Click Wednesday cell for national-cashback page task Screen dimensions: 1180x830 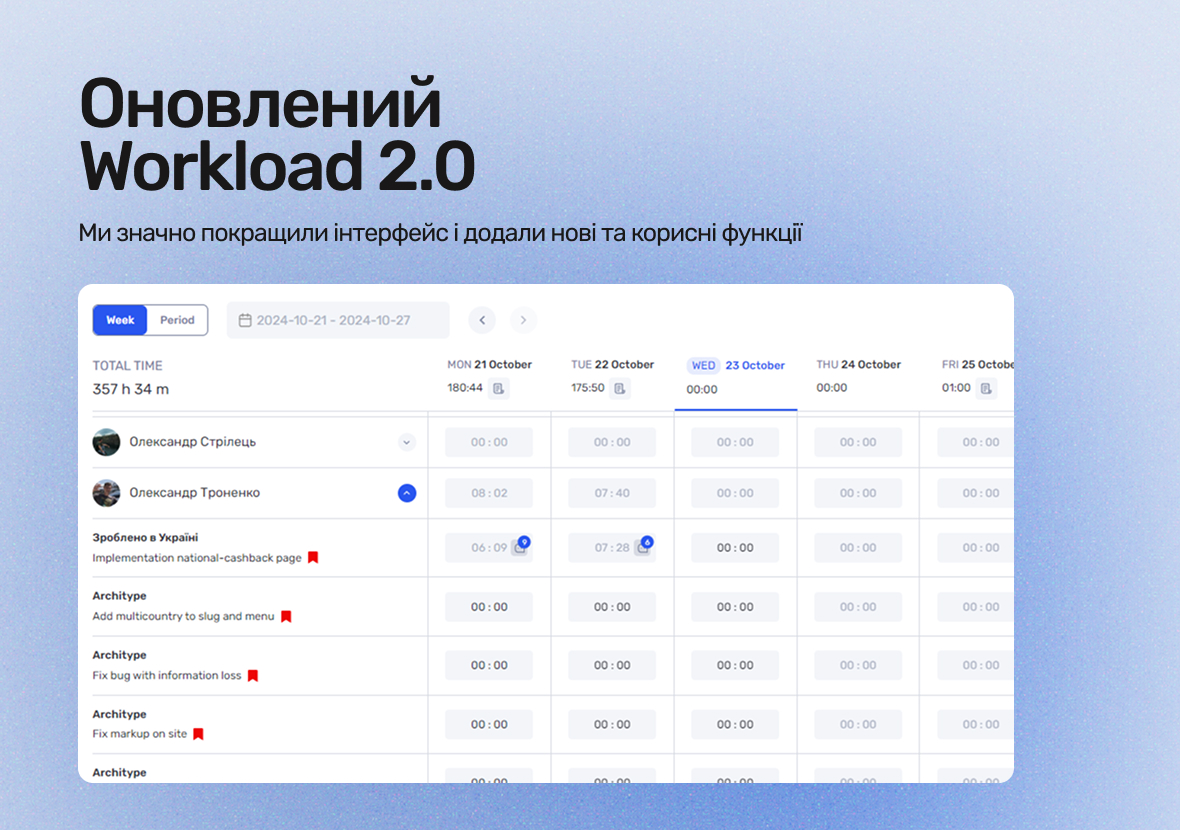[735, 548]
